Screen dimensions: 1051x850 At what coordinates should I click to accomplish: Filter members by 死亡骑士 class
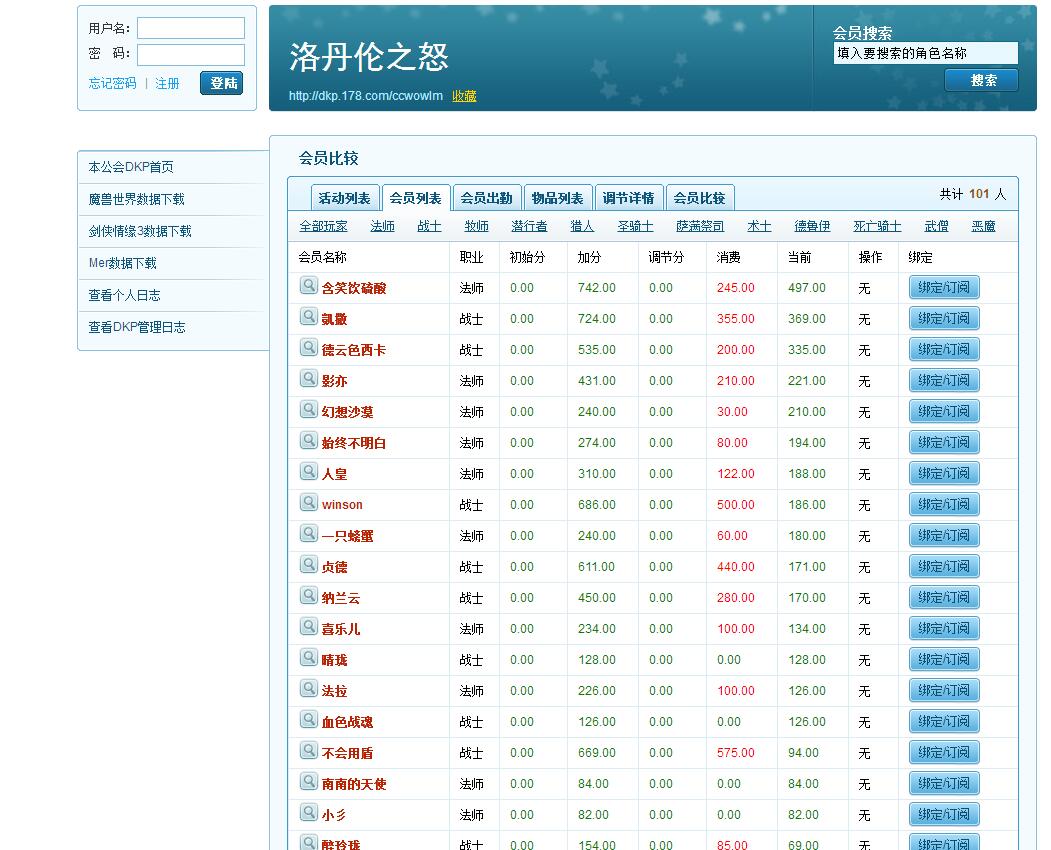(877, 227)
